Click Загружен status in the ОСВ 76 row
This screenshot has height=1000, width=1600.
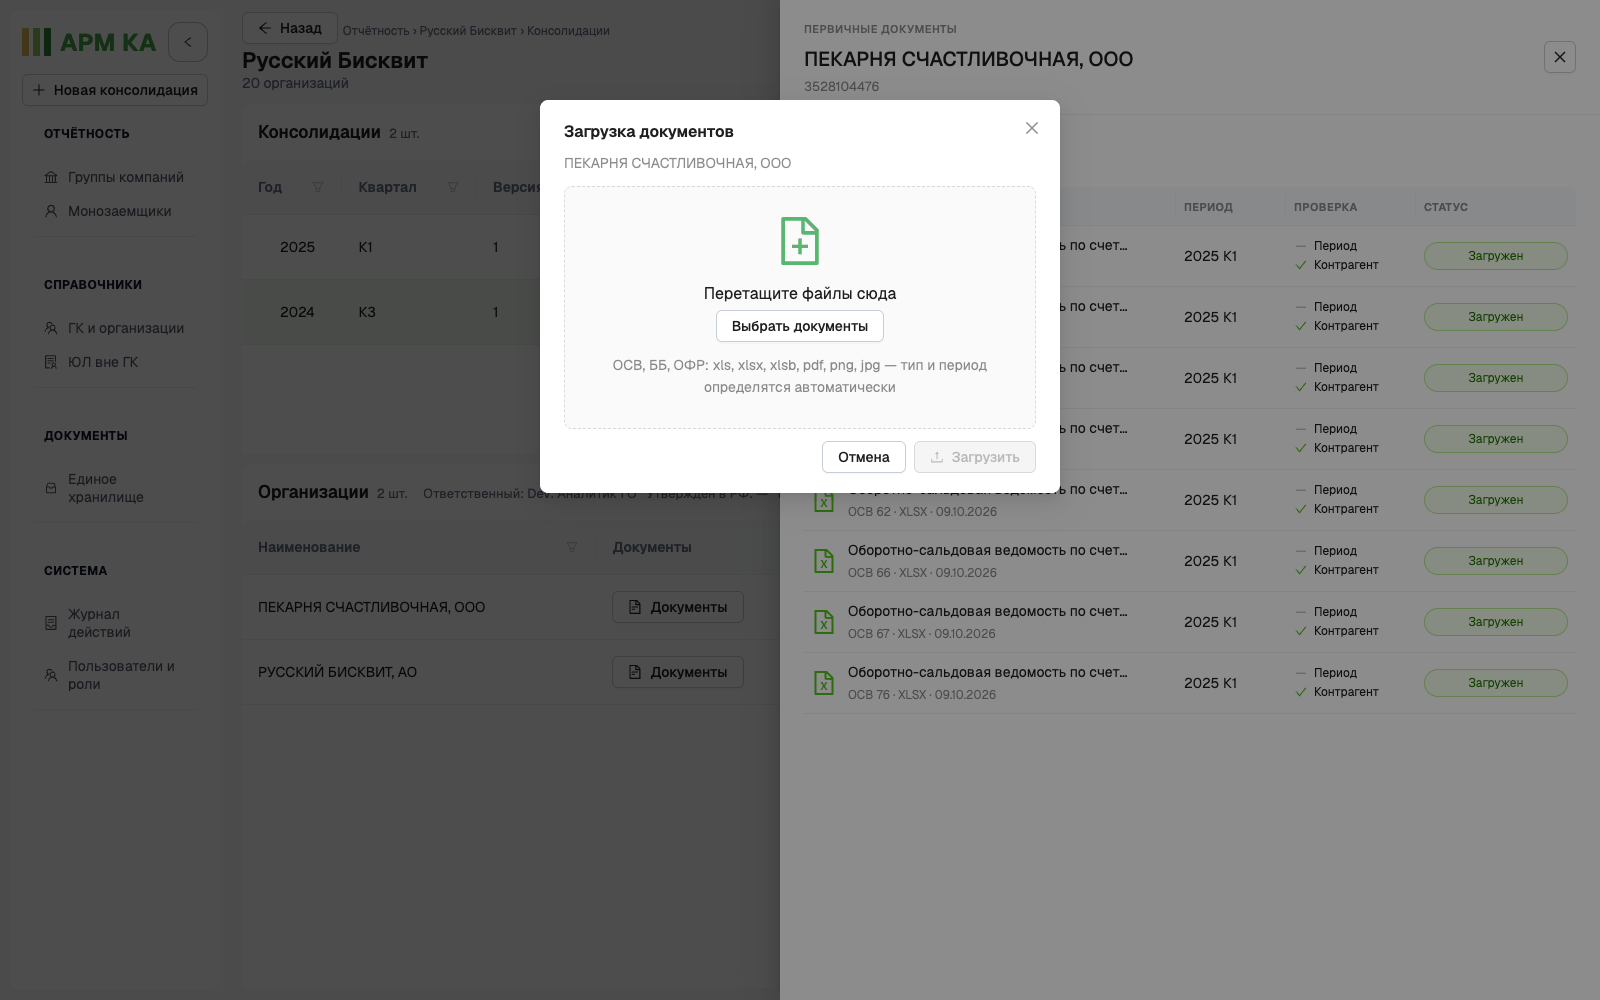(x=1496, y=683)
